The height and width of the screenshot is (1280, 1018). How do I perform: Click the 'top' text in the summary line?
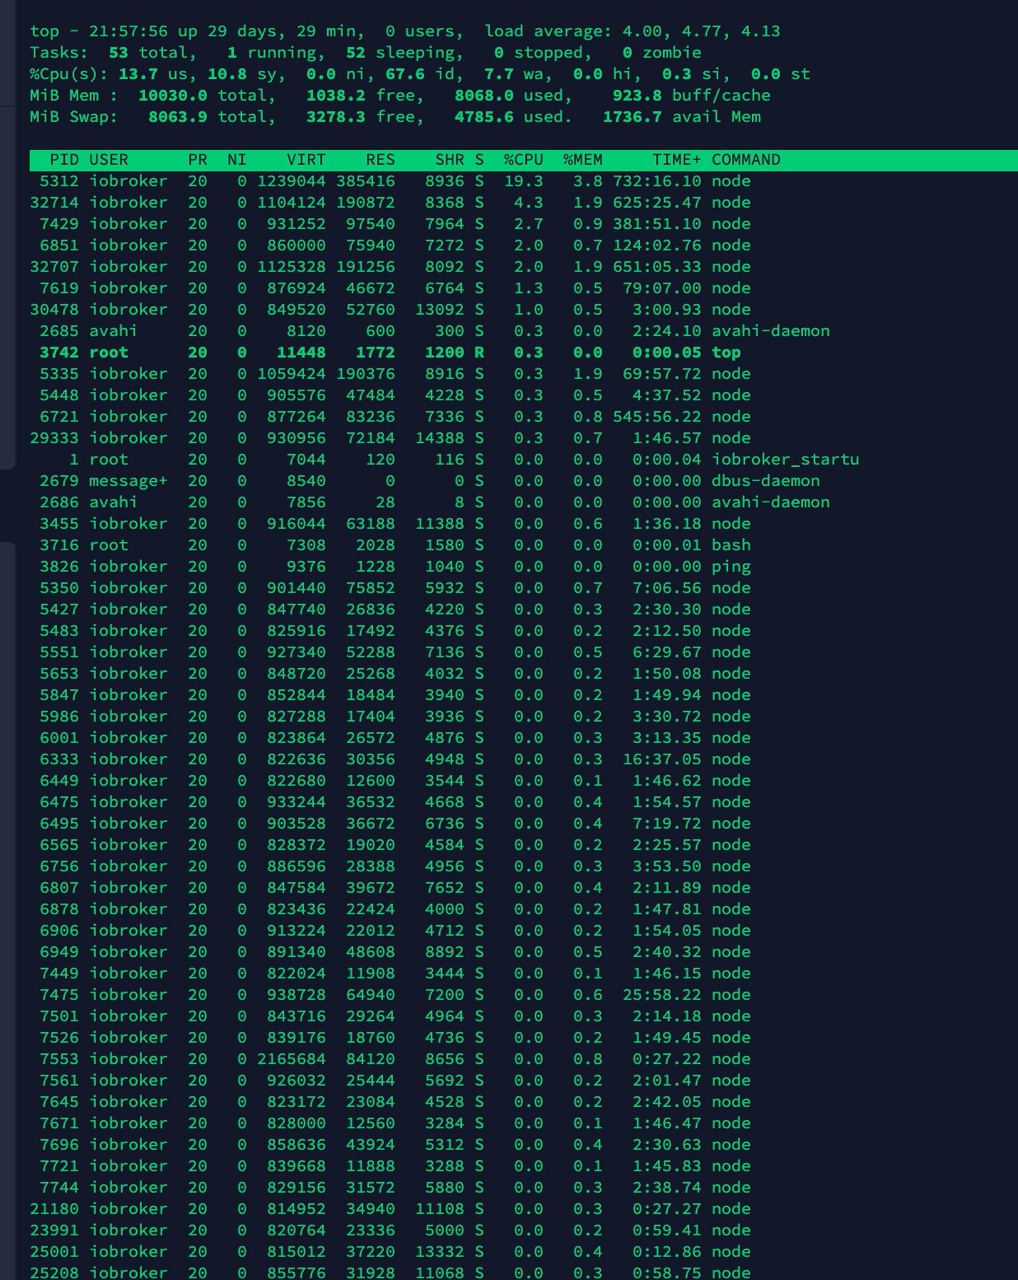(x=44, y=31)
